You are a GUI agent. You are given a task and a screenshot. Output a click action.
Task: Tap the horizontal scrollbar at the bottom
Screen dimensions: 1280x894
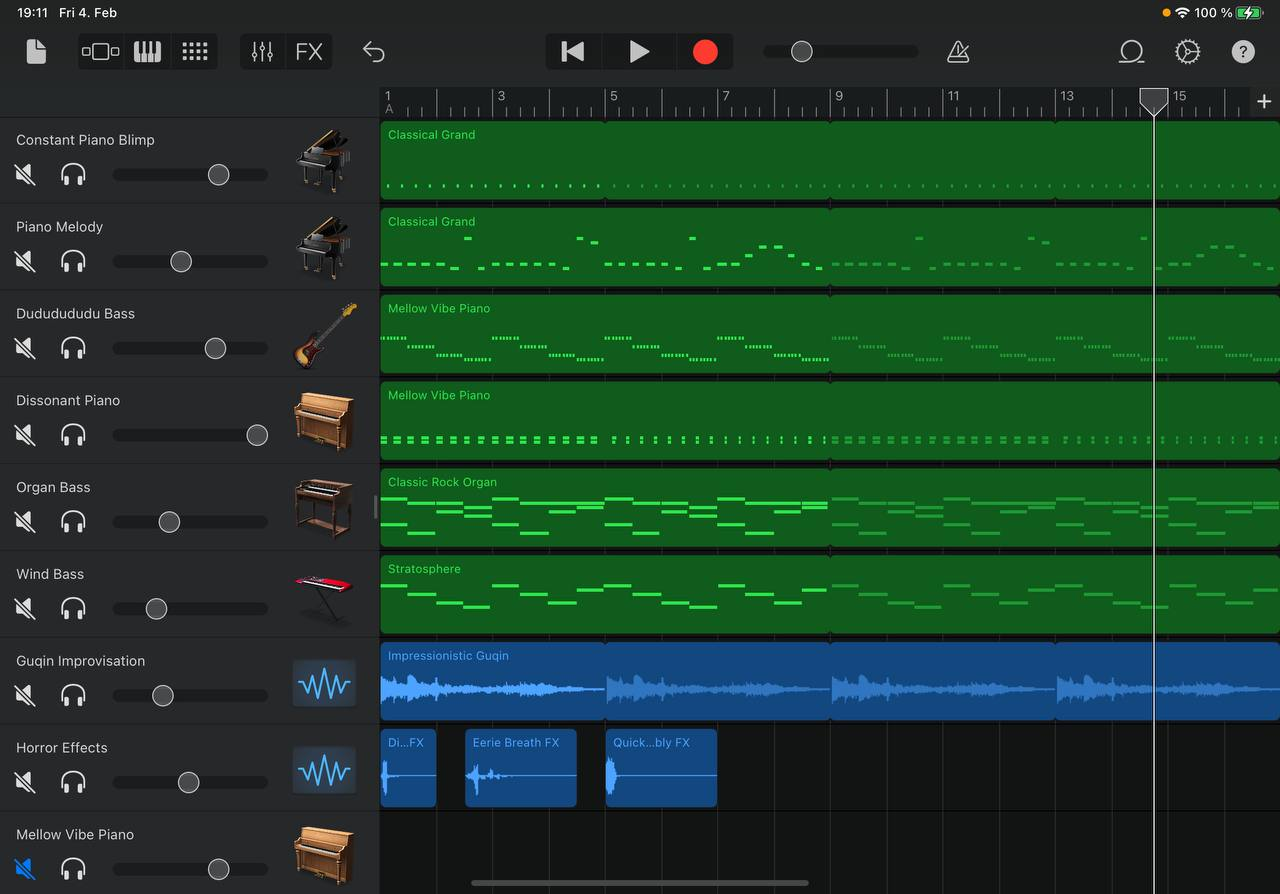pyautogui.click(x=640, y=882)
